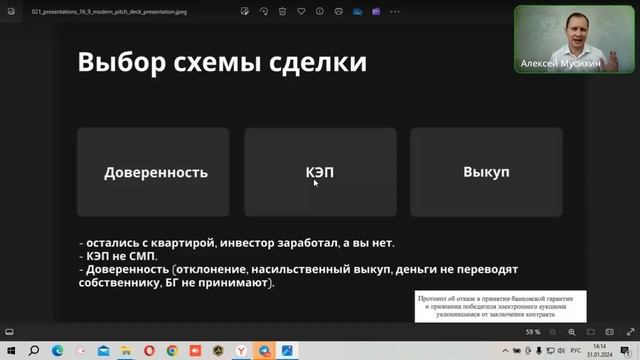Rotate the image with the rotate icon

pyautogui.click(x=264, y=11)
